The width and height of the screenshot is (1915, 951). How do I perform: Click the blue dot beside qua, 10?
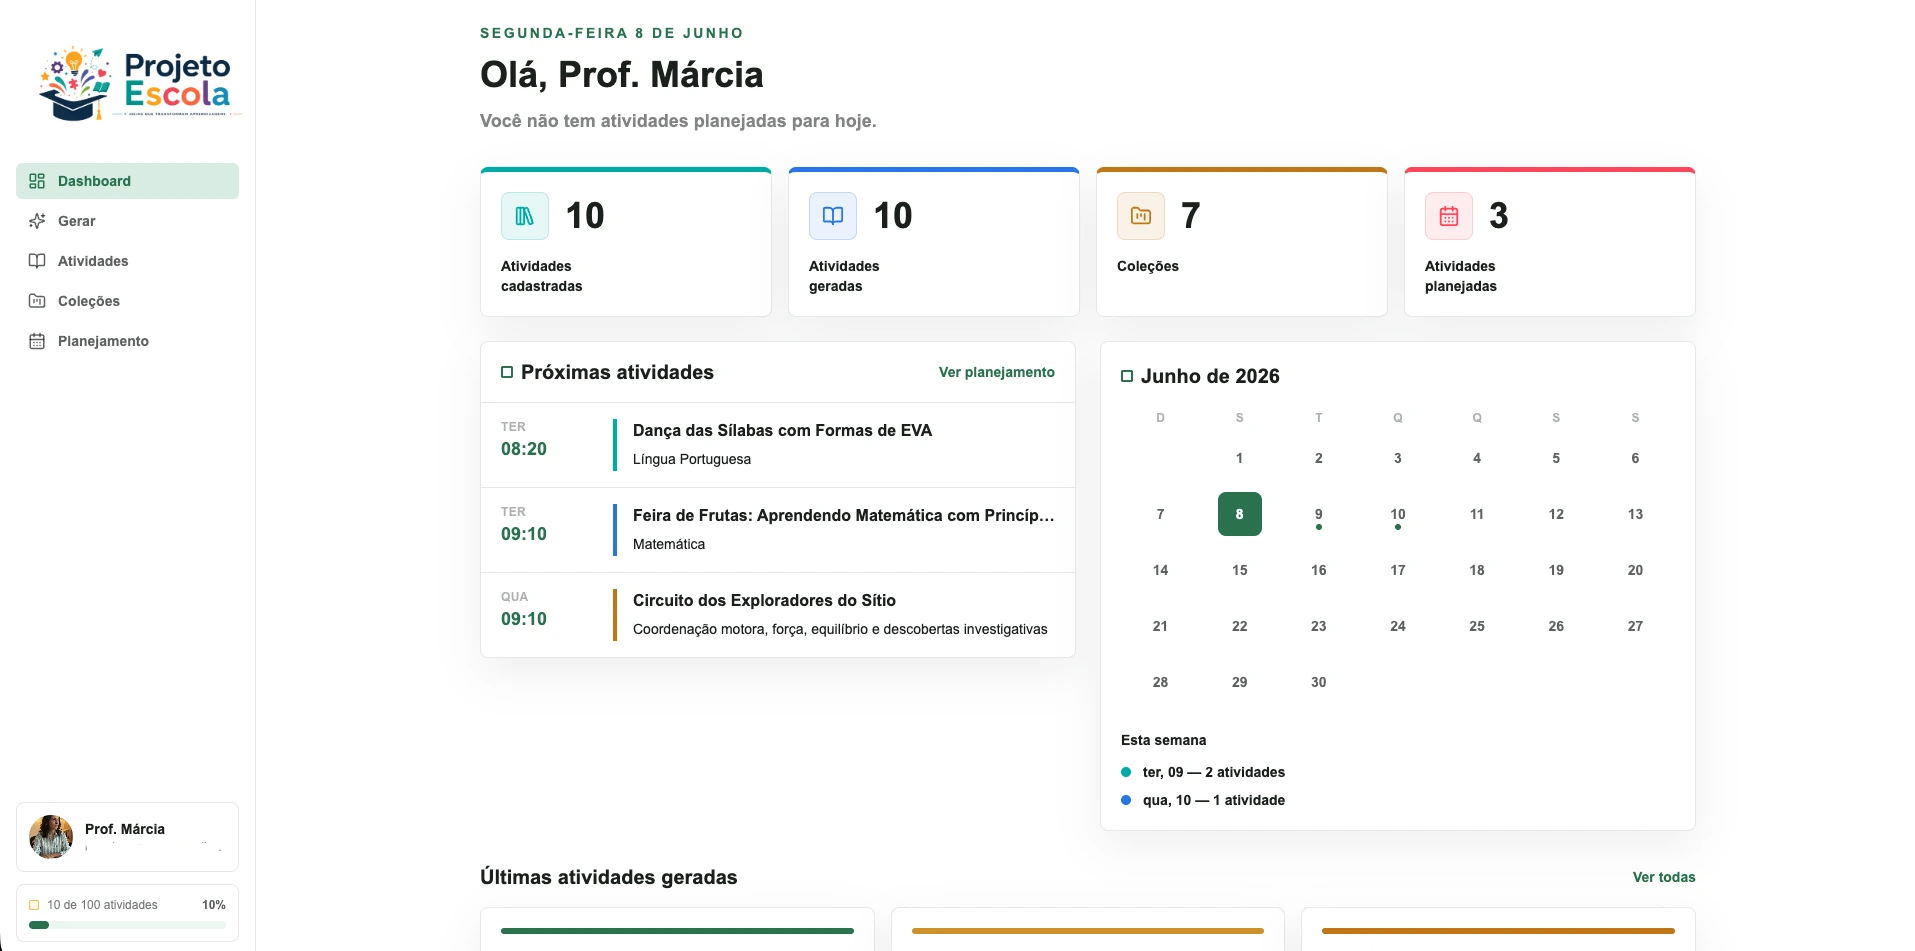point(1126,800)
